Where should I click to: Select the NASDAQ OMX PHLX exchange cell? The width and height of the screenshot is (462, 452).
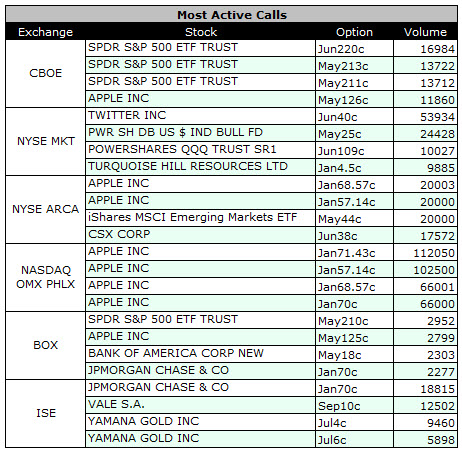pos(46,277)
